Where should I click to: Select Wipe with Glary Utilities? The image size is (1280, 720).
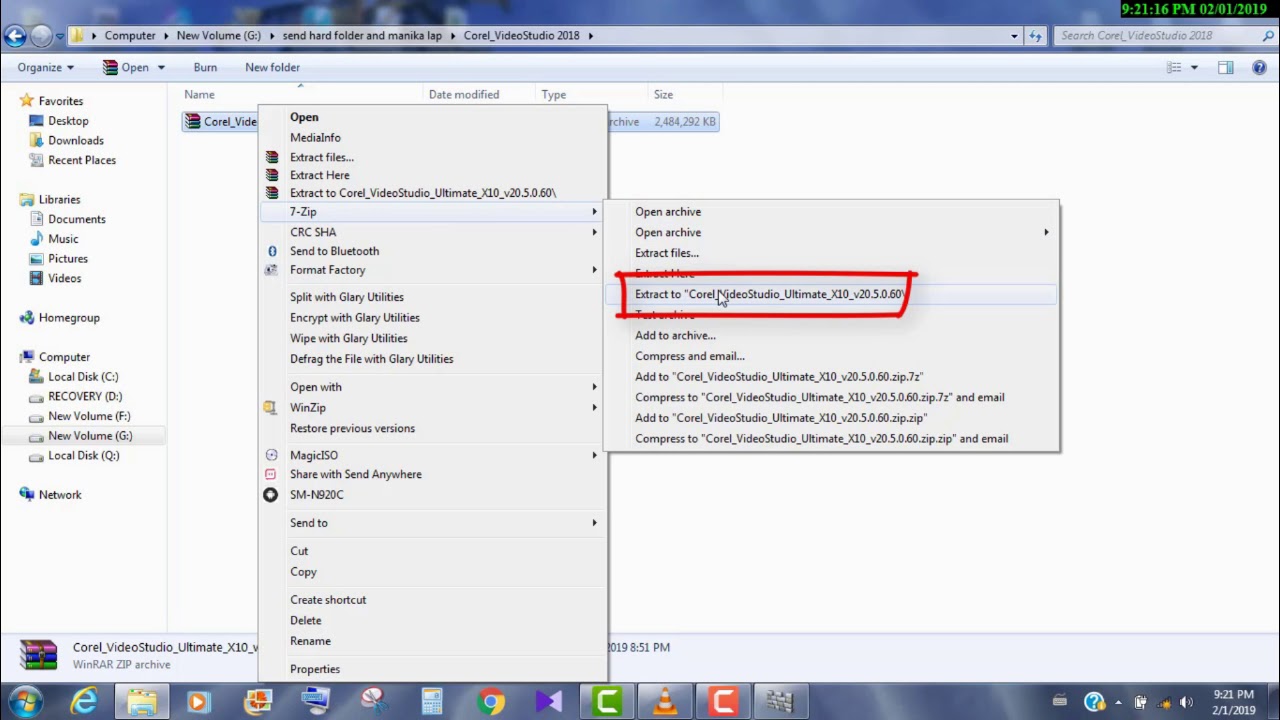coord(349,338)
